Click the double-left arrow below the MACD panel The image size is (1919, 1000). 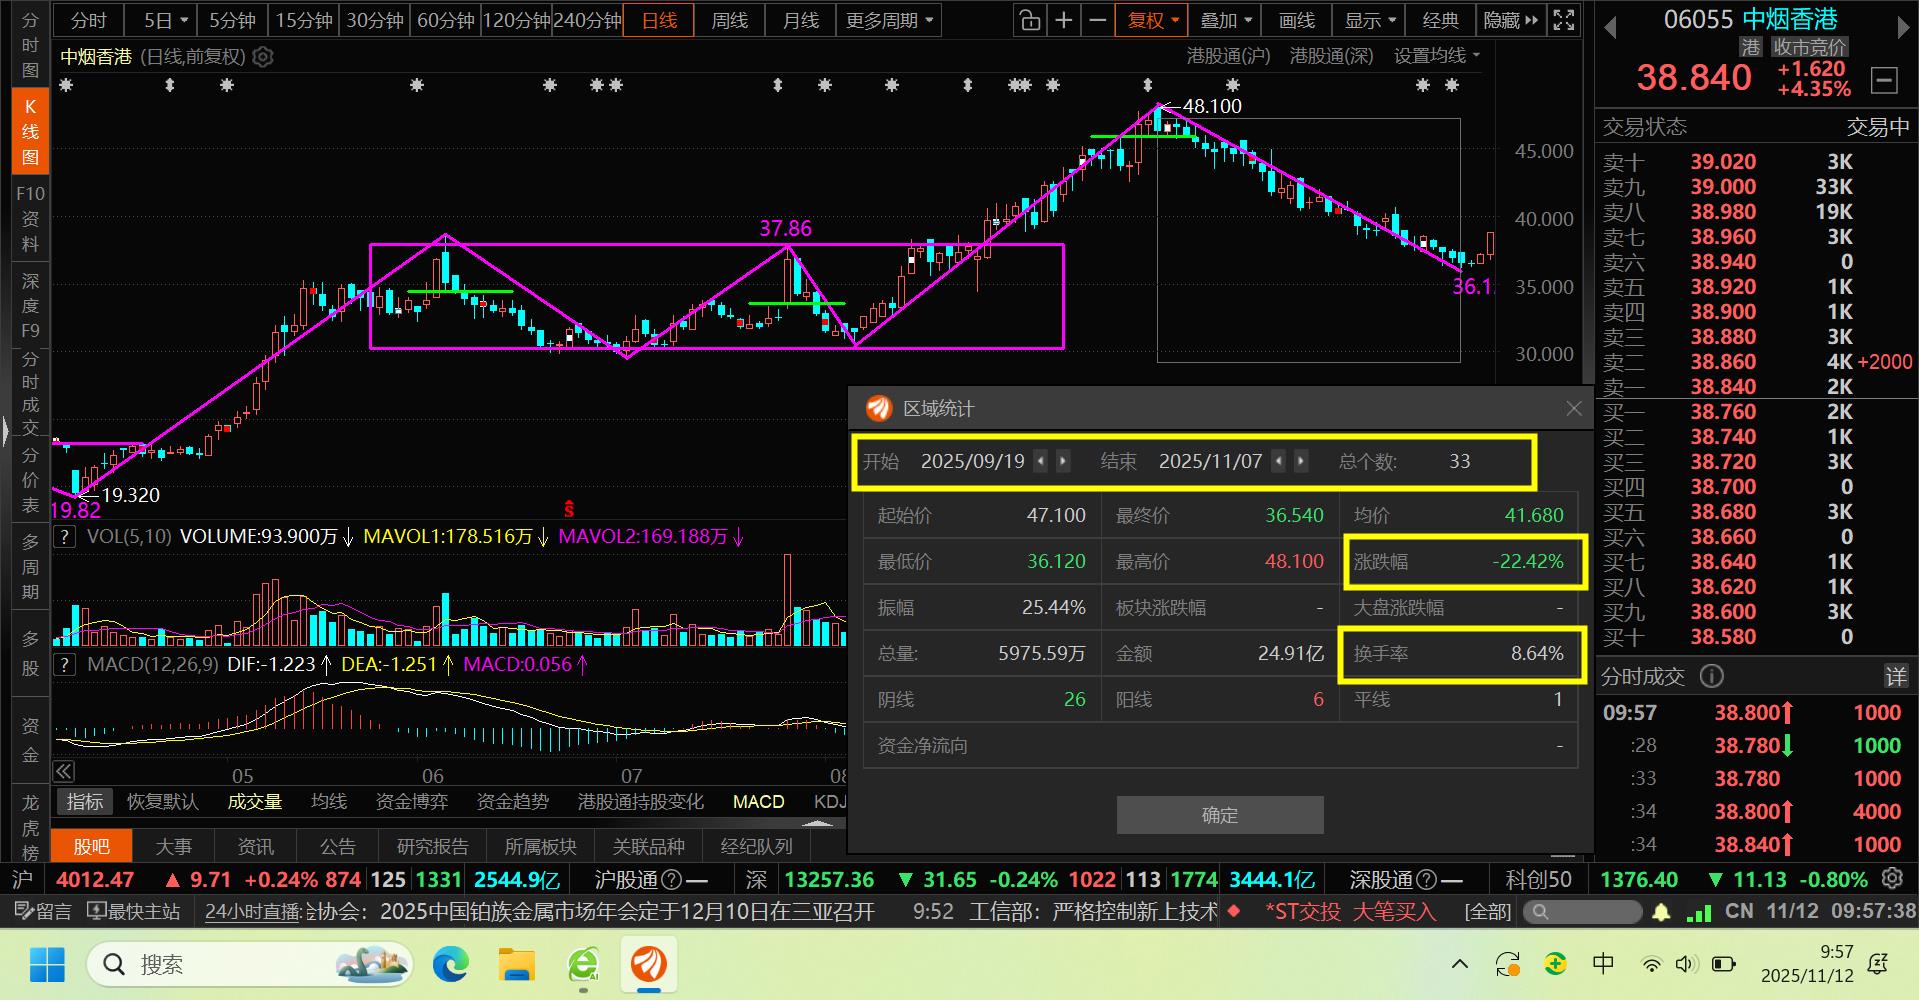click(x=64, y=771)
